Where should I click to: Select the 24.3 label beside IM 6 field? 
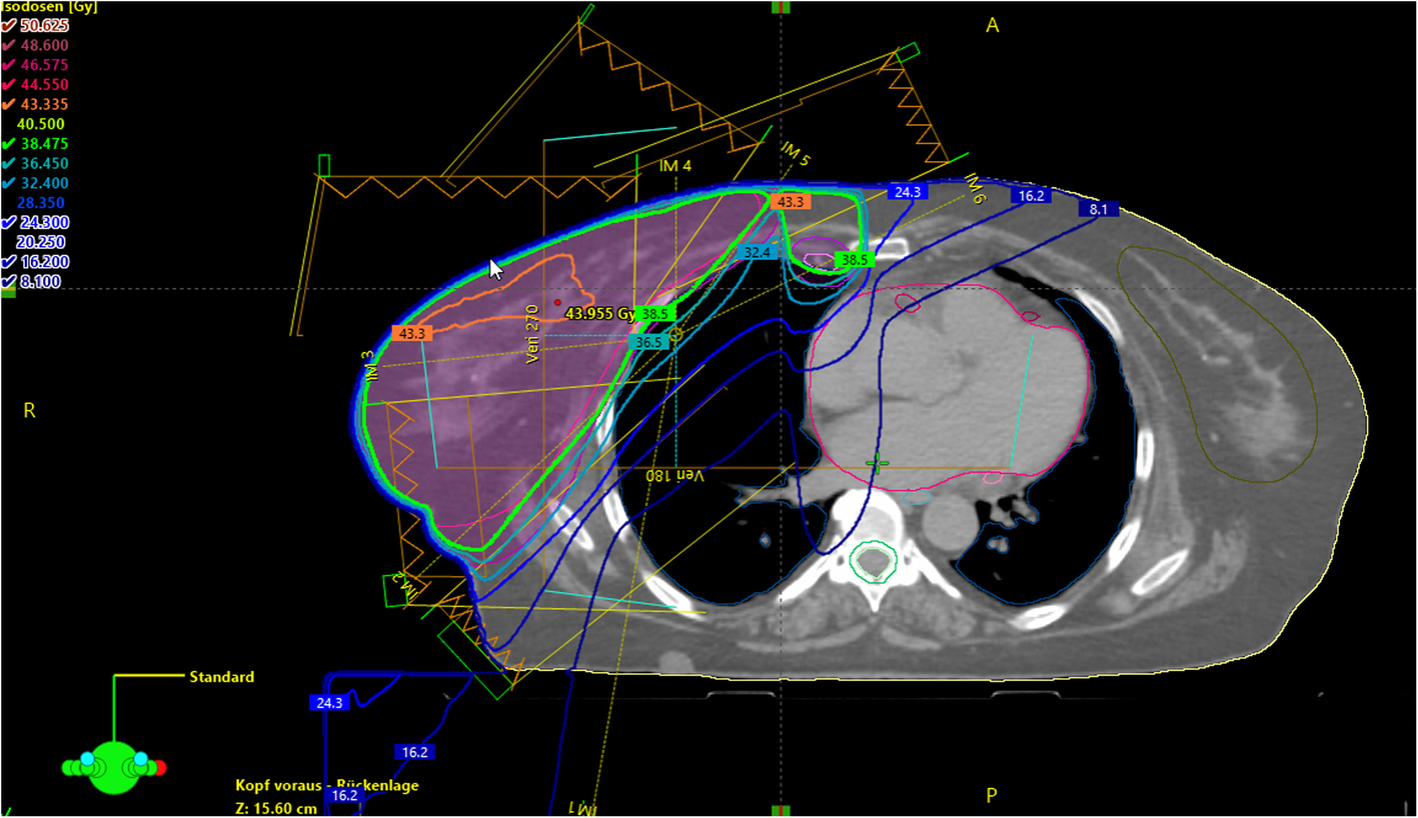pos(907,192)
